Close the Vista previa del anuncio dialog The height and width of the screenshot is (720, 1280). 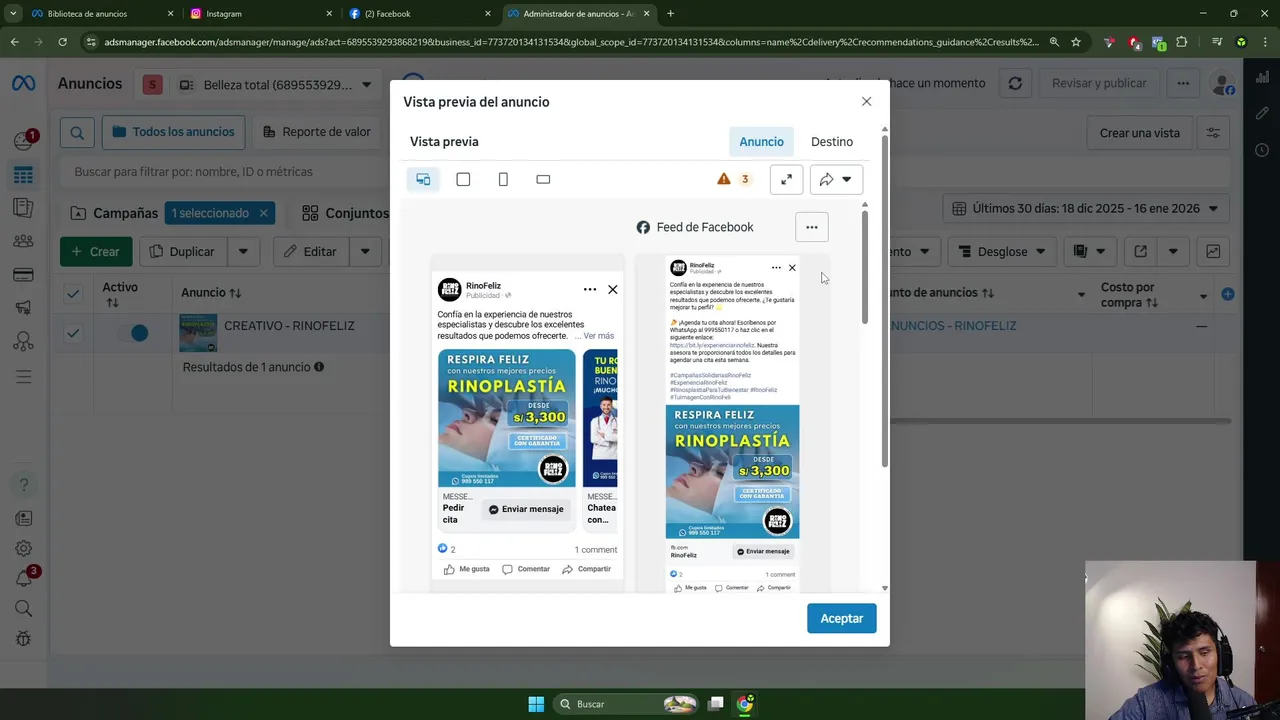(867, 101)
